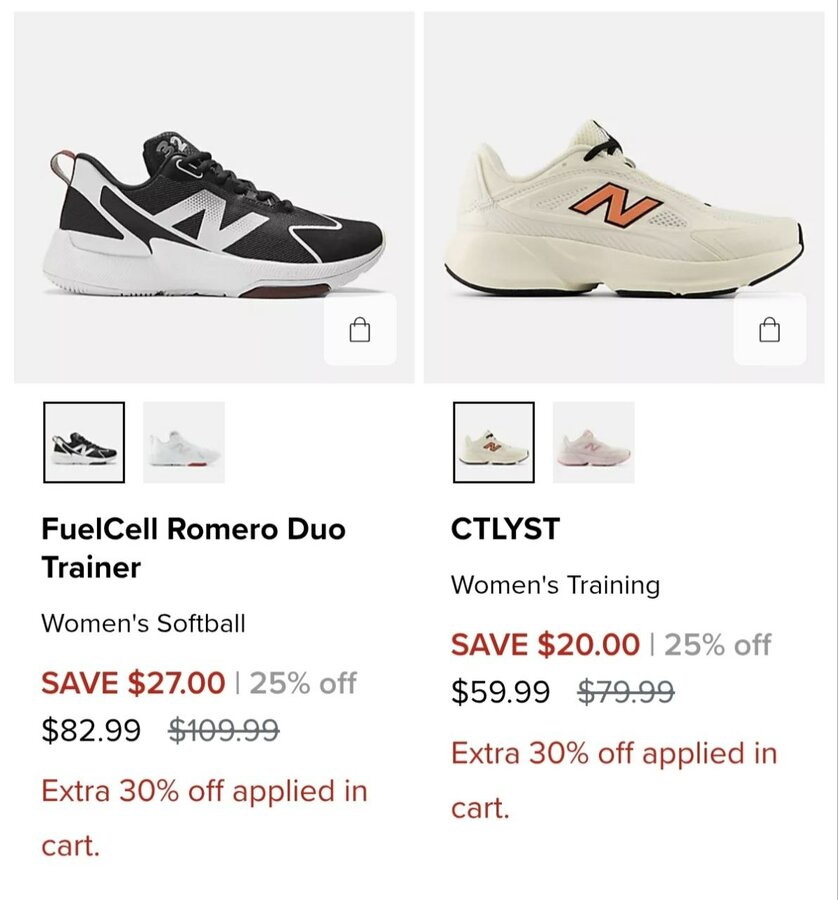Click the cream CTLYST shoe image
Viewport: 838px width, 900px height.
(x=623, y=210)
